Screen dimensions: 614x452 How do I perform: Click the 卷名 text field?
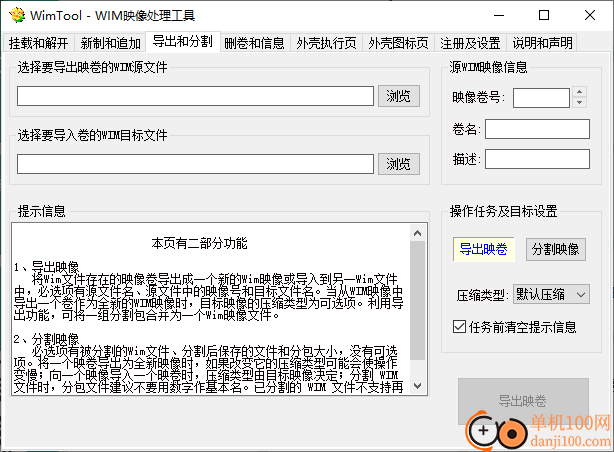(537, 129)
